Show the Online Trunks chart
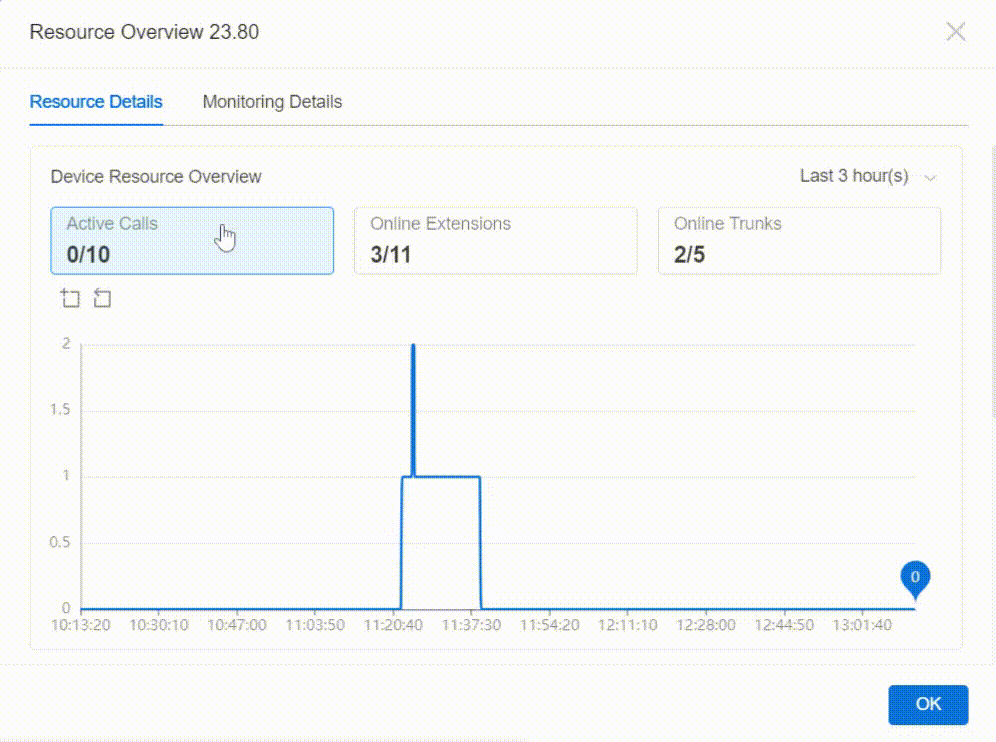The height and width of the screenshot is (742, 996). (799, 240)
